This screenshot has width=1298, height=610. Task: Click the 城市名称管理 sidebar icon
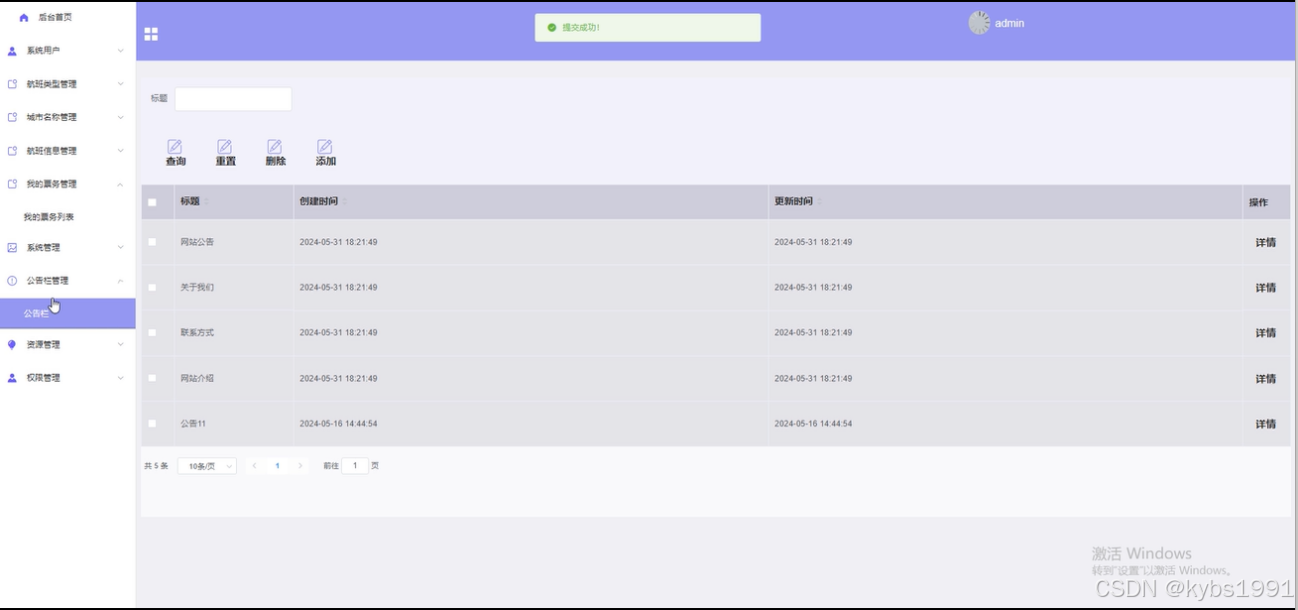click(12, 117)
